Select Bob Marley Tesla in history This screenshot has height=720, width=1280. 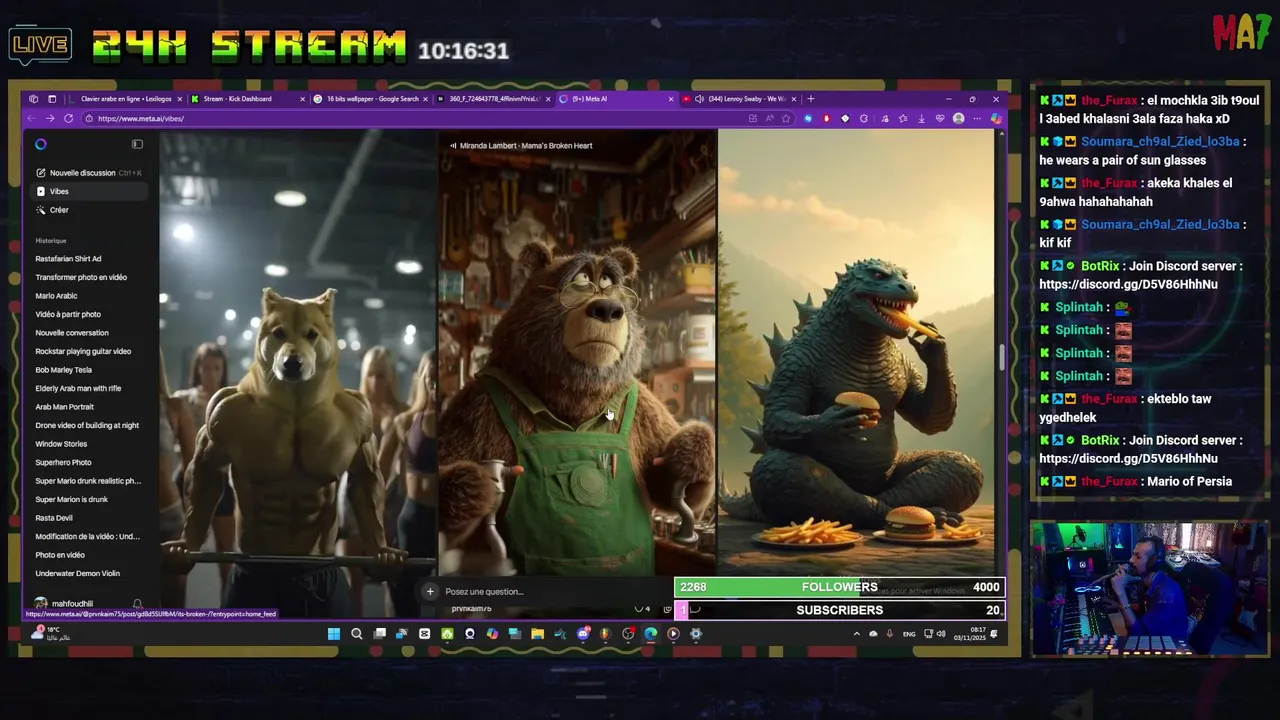tap(63, 370)
